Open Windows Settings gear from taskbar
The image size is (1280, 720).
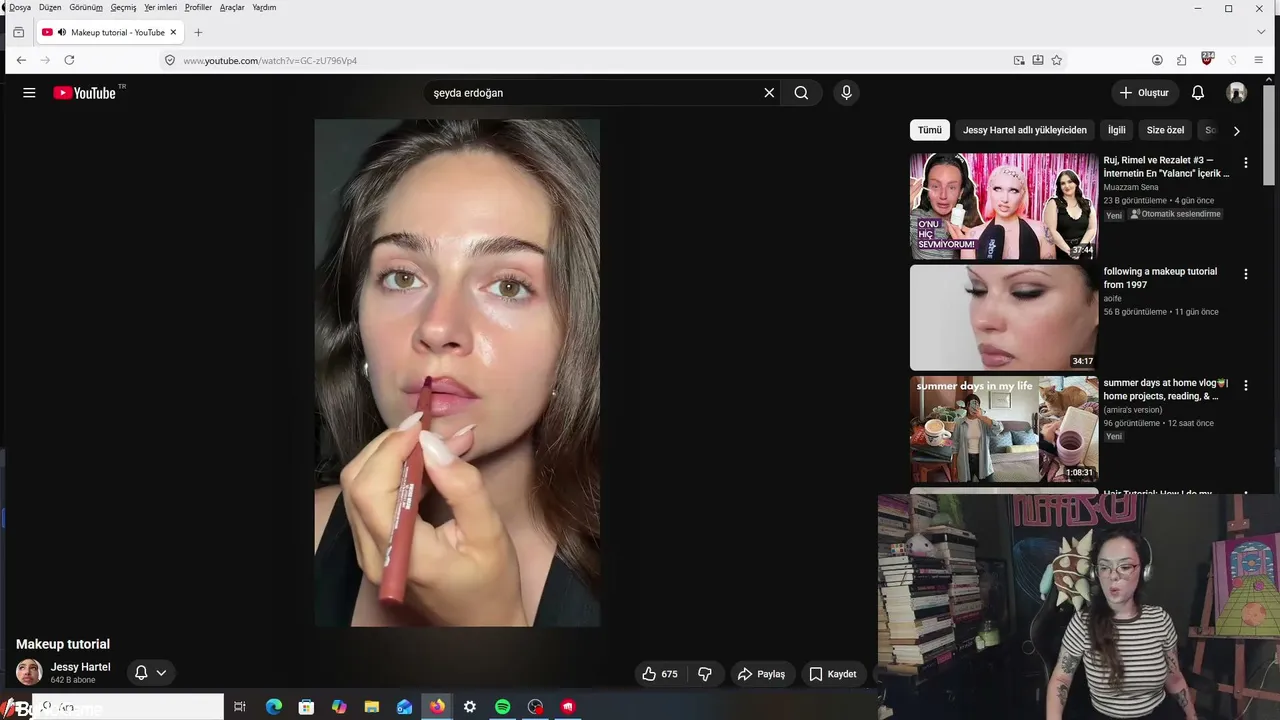point(470,707)
